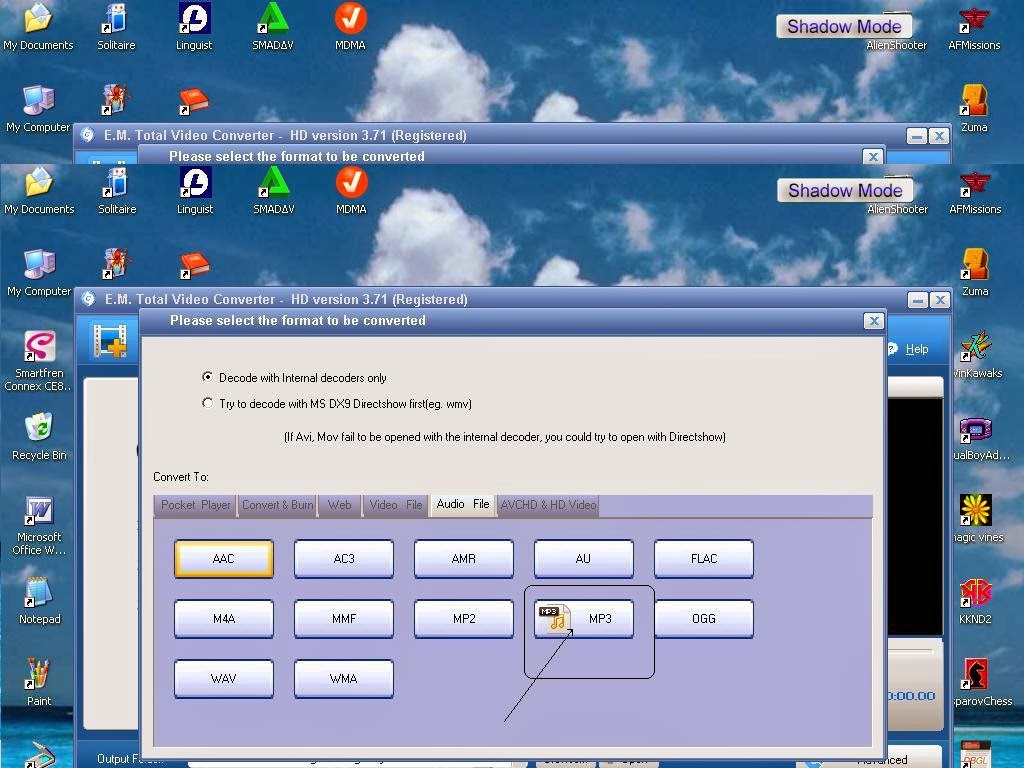Launch Paint from the desktop

39,682
